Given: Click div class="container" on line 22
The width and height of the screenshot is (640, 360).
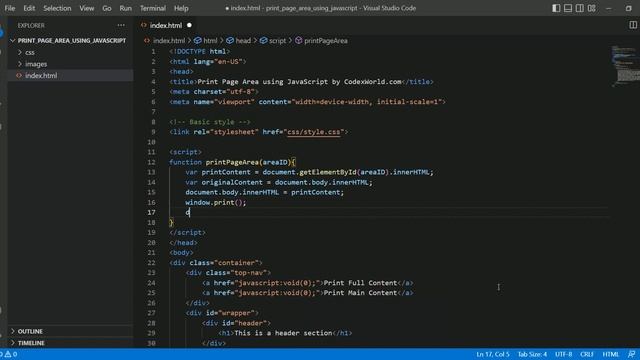Looking at the screenshot, I should pos(216,262).
